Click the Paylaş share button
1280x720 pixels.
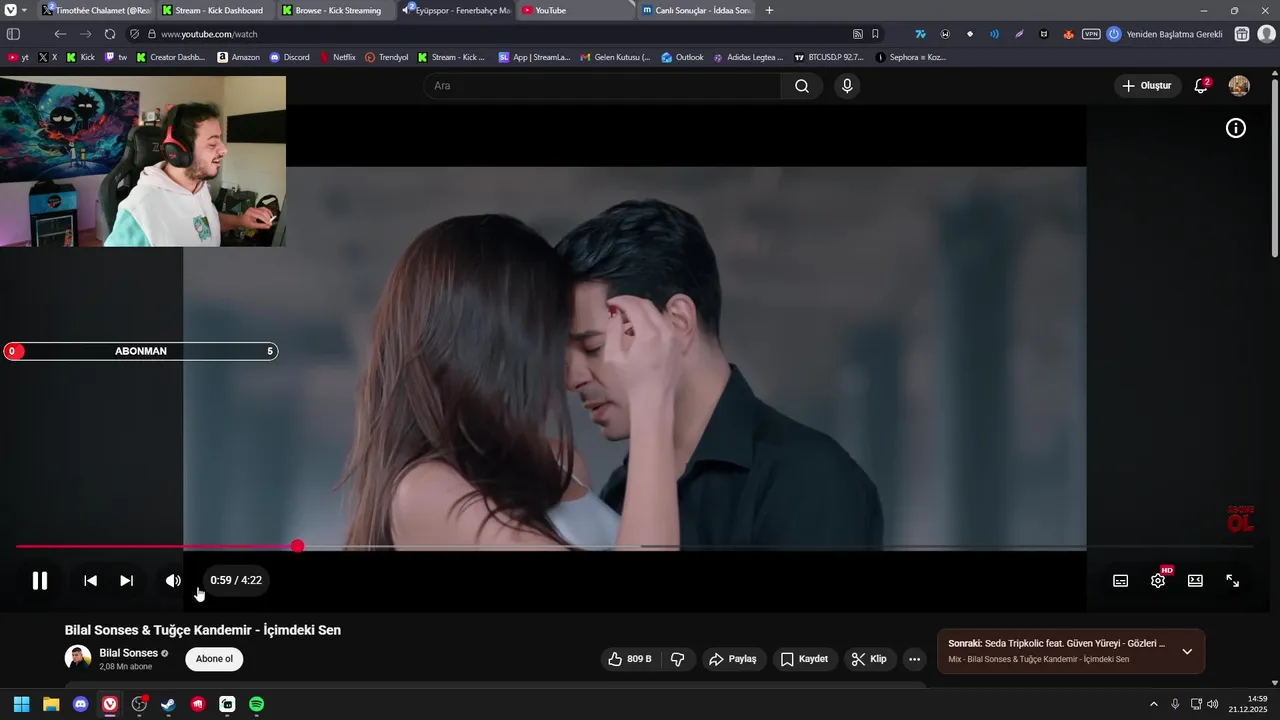732,659
